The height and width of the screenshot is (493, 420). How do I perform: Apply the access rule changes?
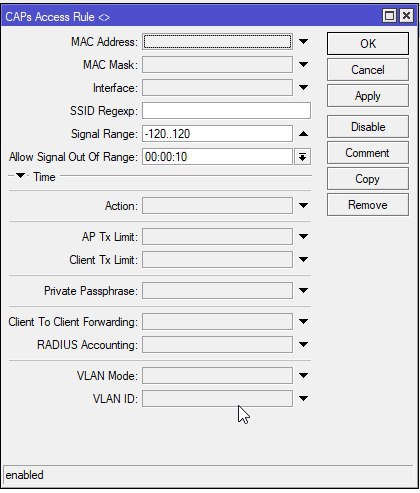pyautogui.click(x=368, y=96)
